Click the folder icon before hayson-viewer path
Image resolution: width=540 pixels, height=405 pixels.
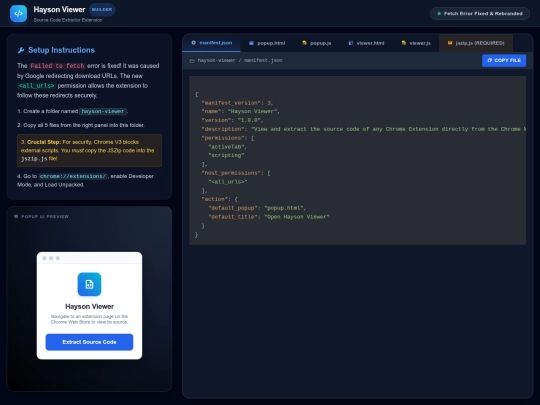pos(192,61)
